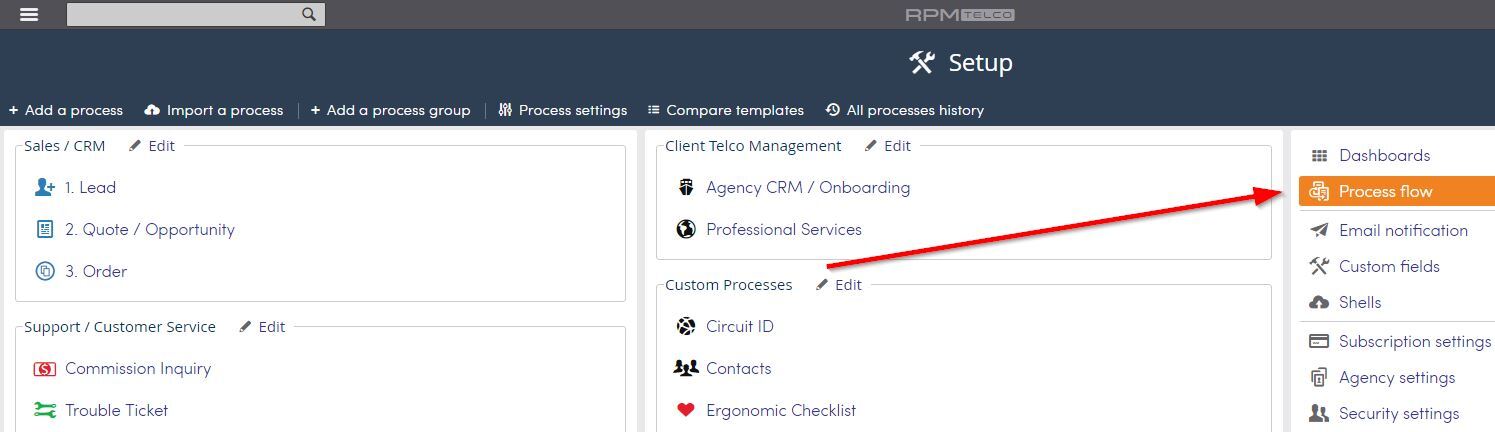
Task: Click the Quote / Opportunity icon
Action: [45, 229]
